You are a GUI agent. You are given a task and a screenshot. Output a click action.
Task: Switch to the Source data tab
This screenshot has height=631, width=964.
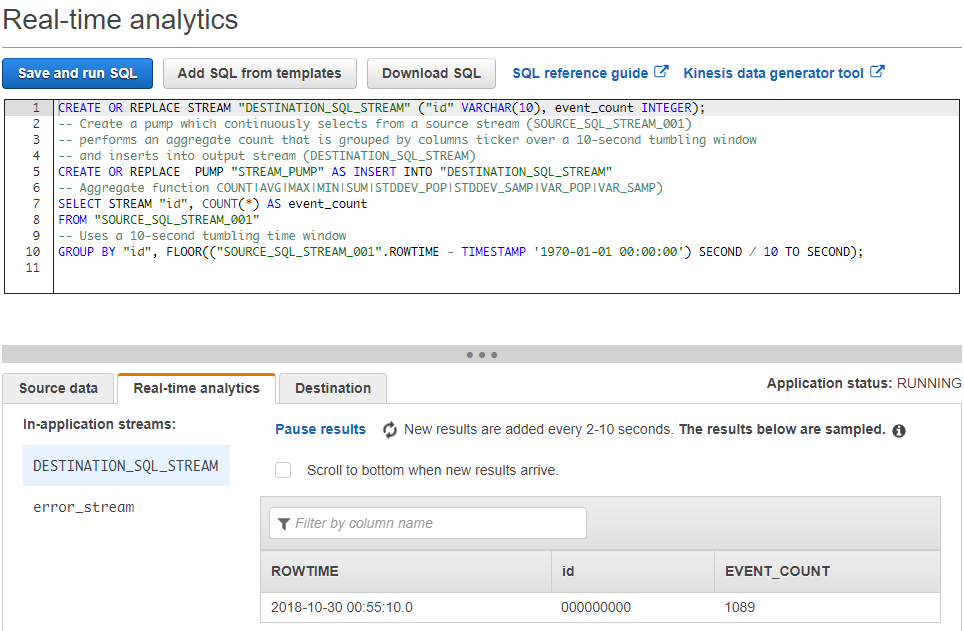(59, 388)
